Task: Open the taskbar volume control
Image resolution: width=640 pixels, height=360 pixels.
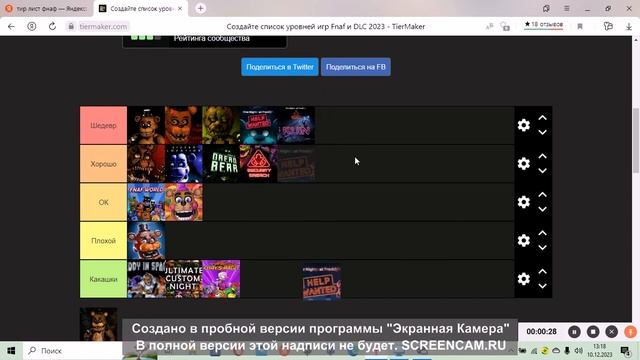Action: coord(578,351)
